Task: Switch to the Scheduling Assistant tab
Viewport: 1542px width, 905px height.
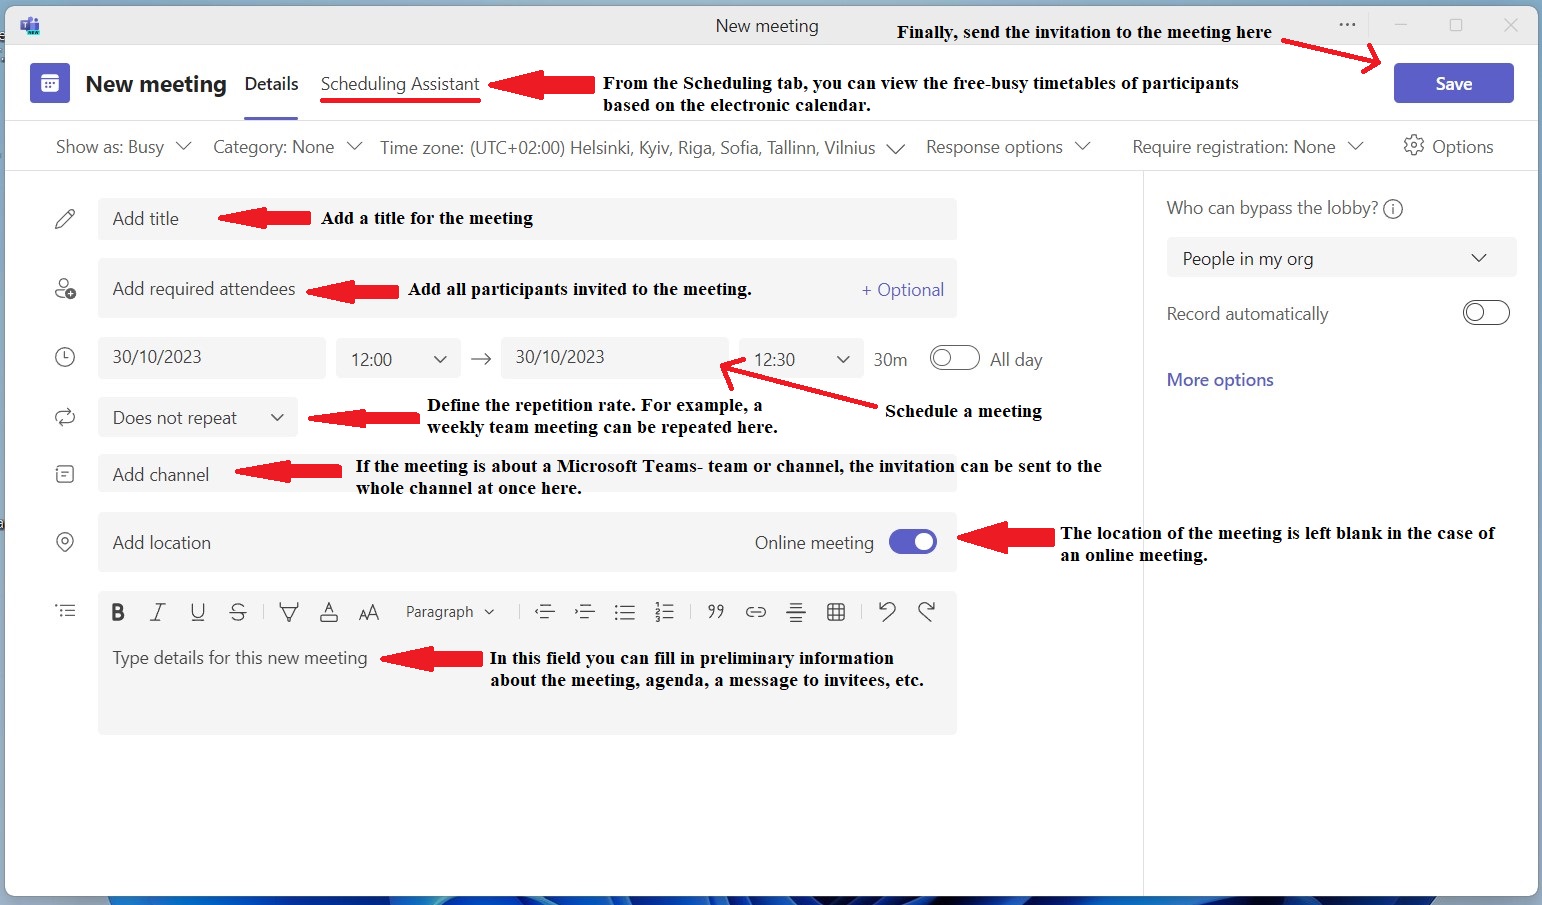Action: coord(400,84)
